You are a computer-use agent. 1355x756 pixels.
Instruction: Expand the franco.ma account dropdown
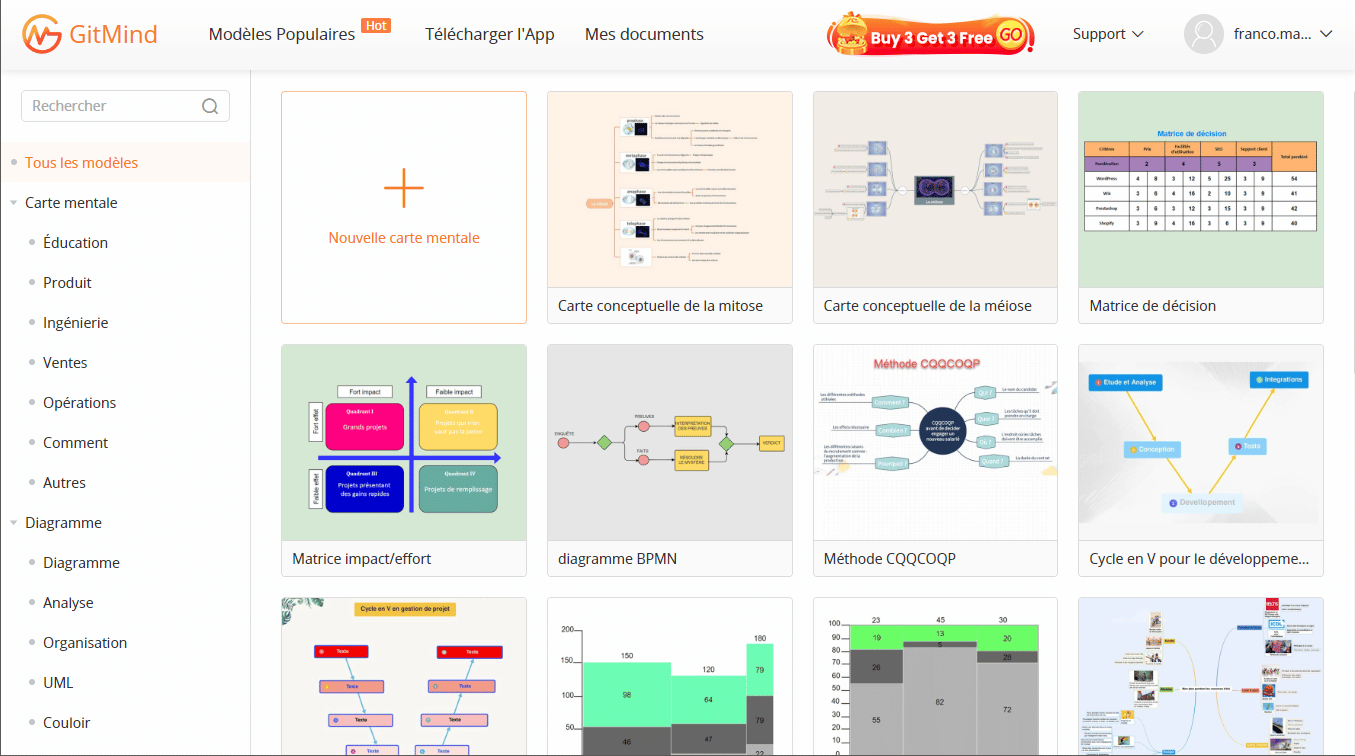coord(1326,34)
